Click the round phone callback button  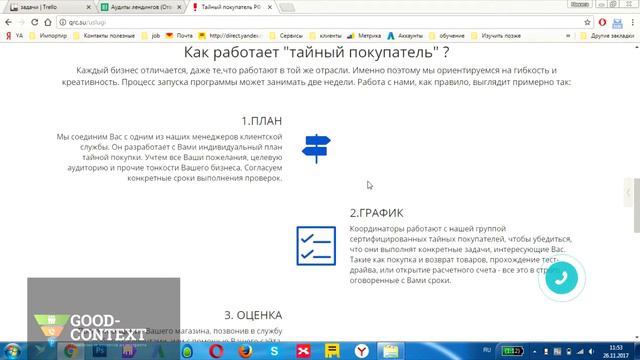pyautogui.click(x=561, y=278)
